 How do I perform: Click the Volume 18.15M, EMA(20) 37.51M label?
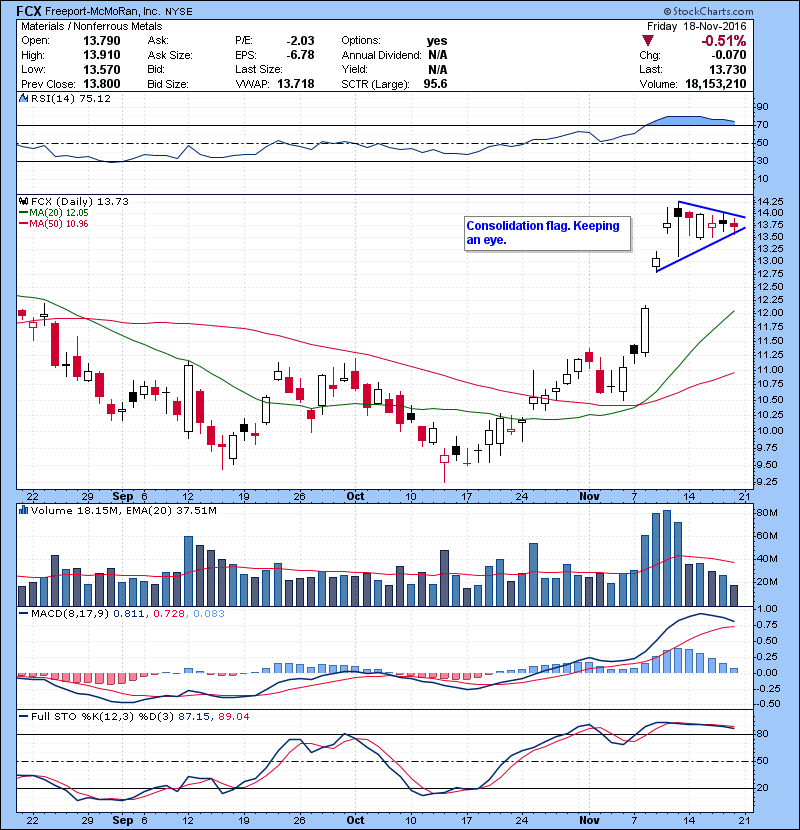pyautogui.click(x=124, y=510)
